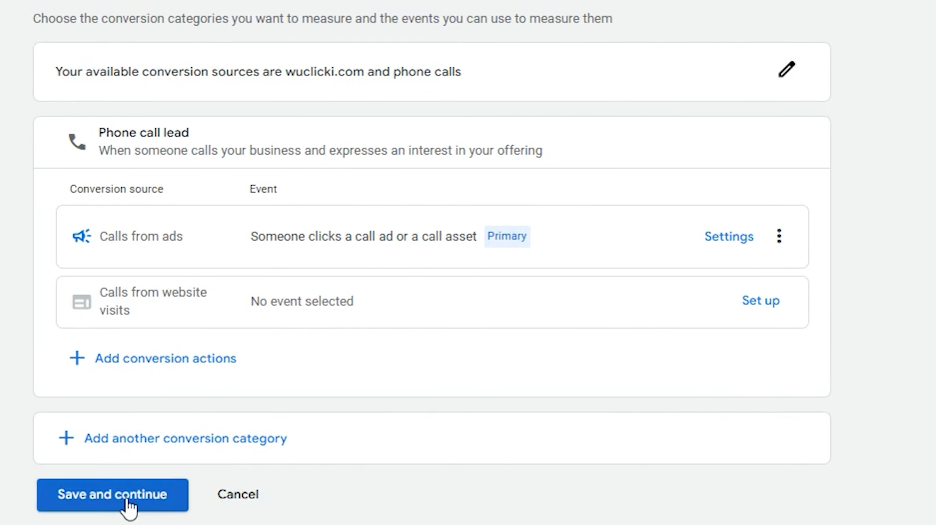This screenshot has width=936, height=525.
Task: Click the phone handset icon beside Phone call lead
Action: click(x=77, y=142)
